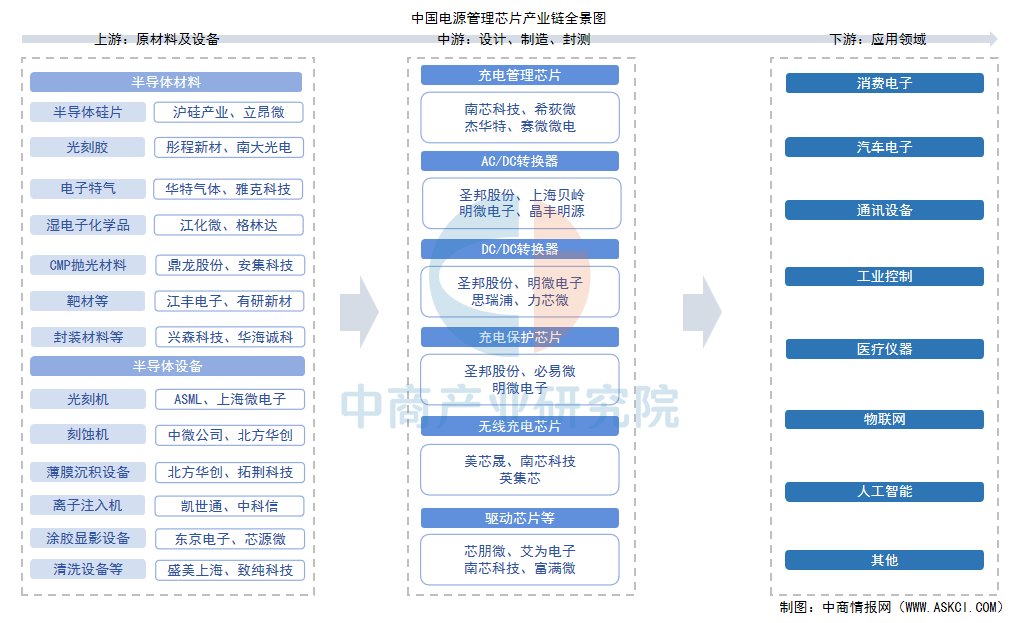Click the title "中国电源管理芯片产业链全景图"
1020x623 pixels.
[x=509, y=18]
